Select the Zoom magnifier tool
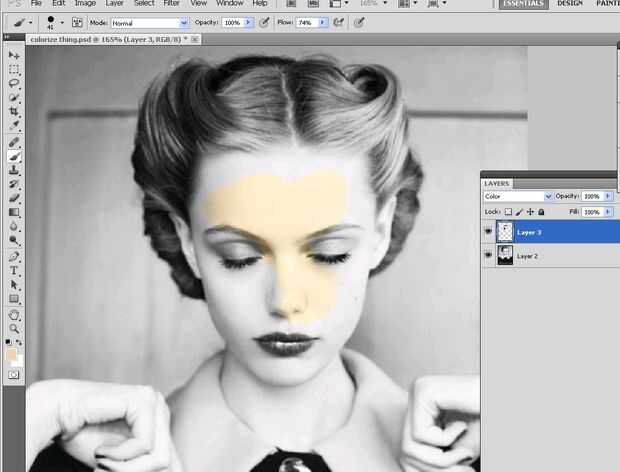The width and height of the screenshot is (620, 472). 14,328
